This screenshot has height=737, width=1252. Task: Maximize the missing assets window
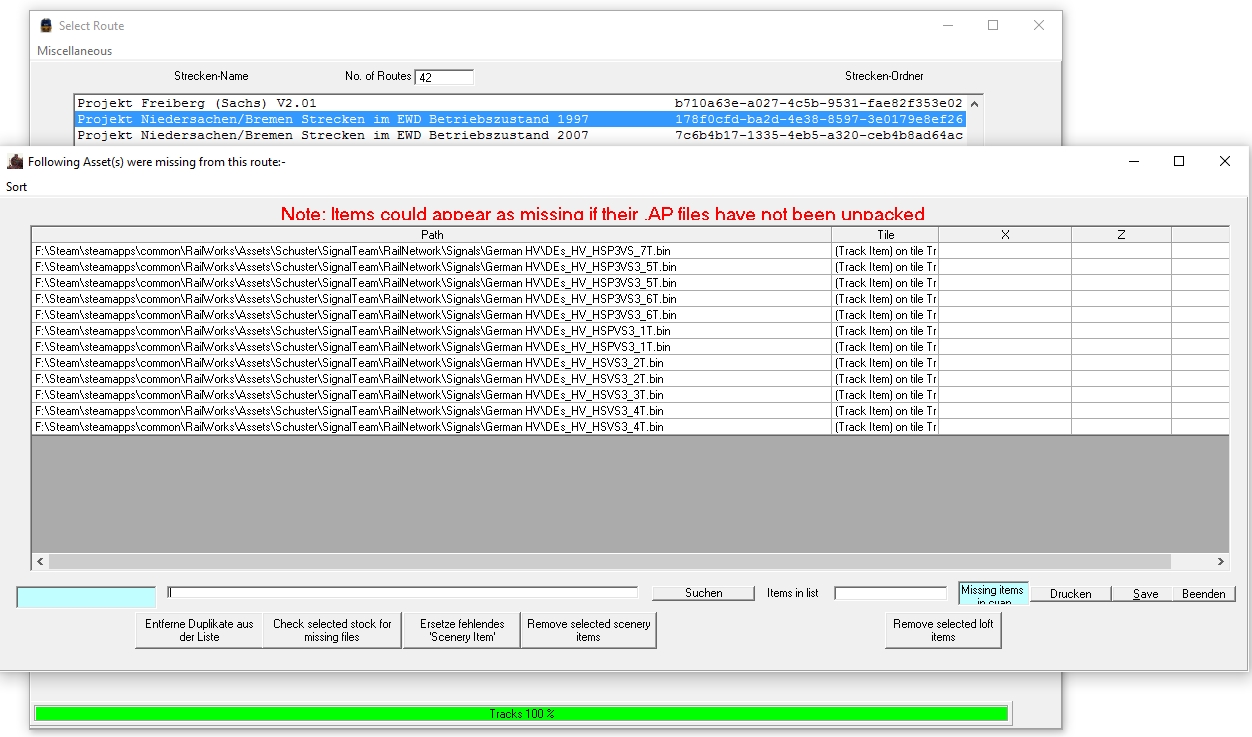click(1179, 161)
